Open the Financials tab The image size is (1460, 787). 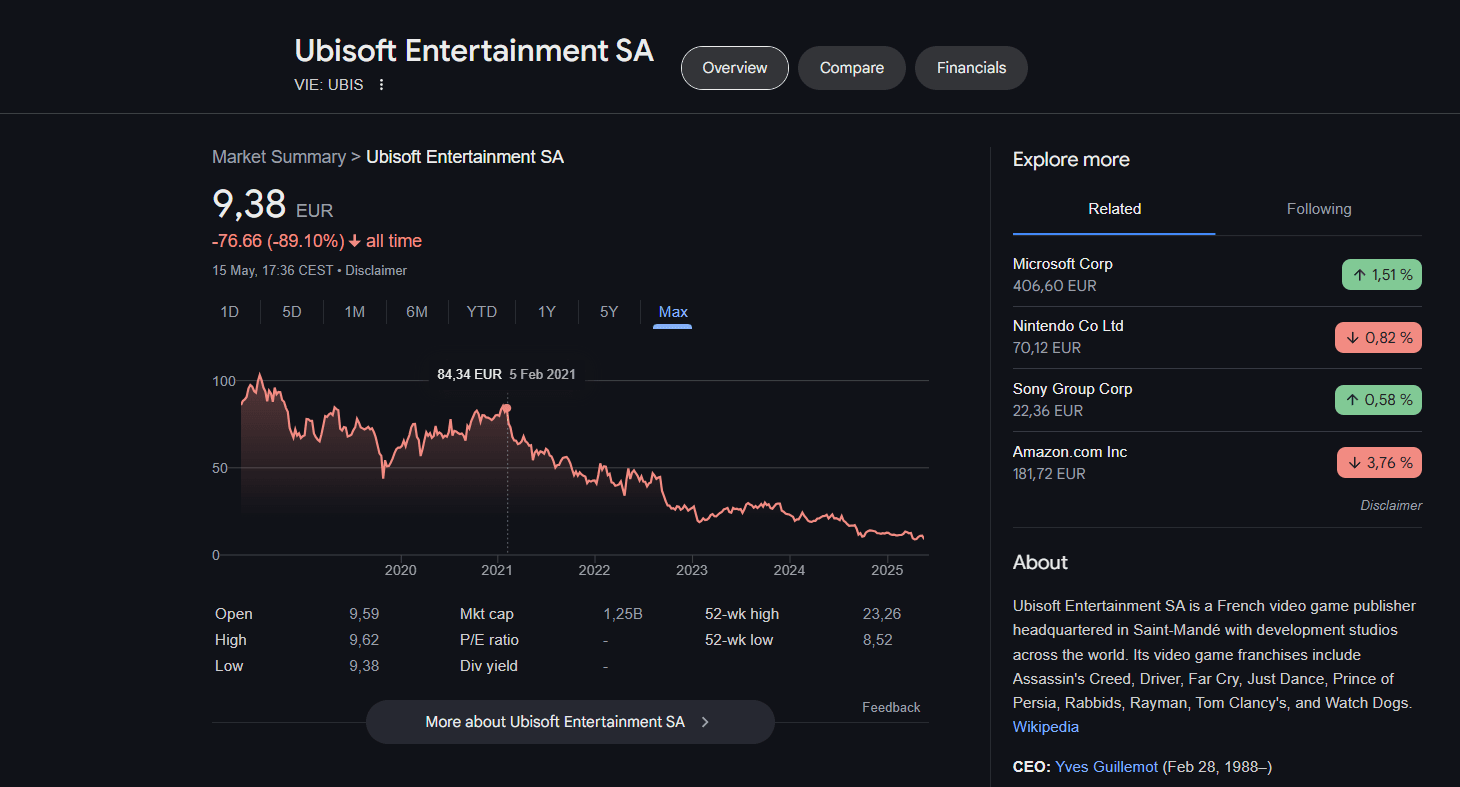[971, 68]
